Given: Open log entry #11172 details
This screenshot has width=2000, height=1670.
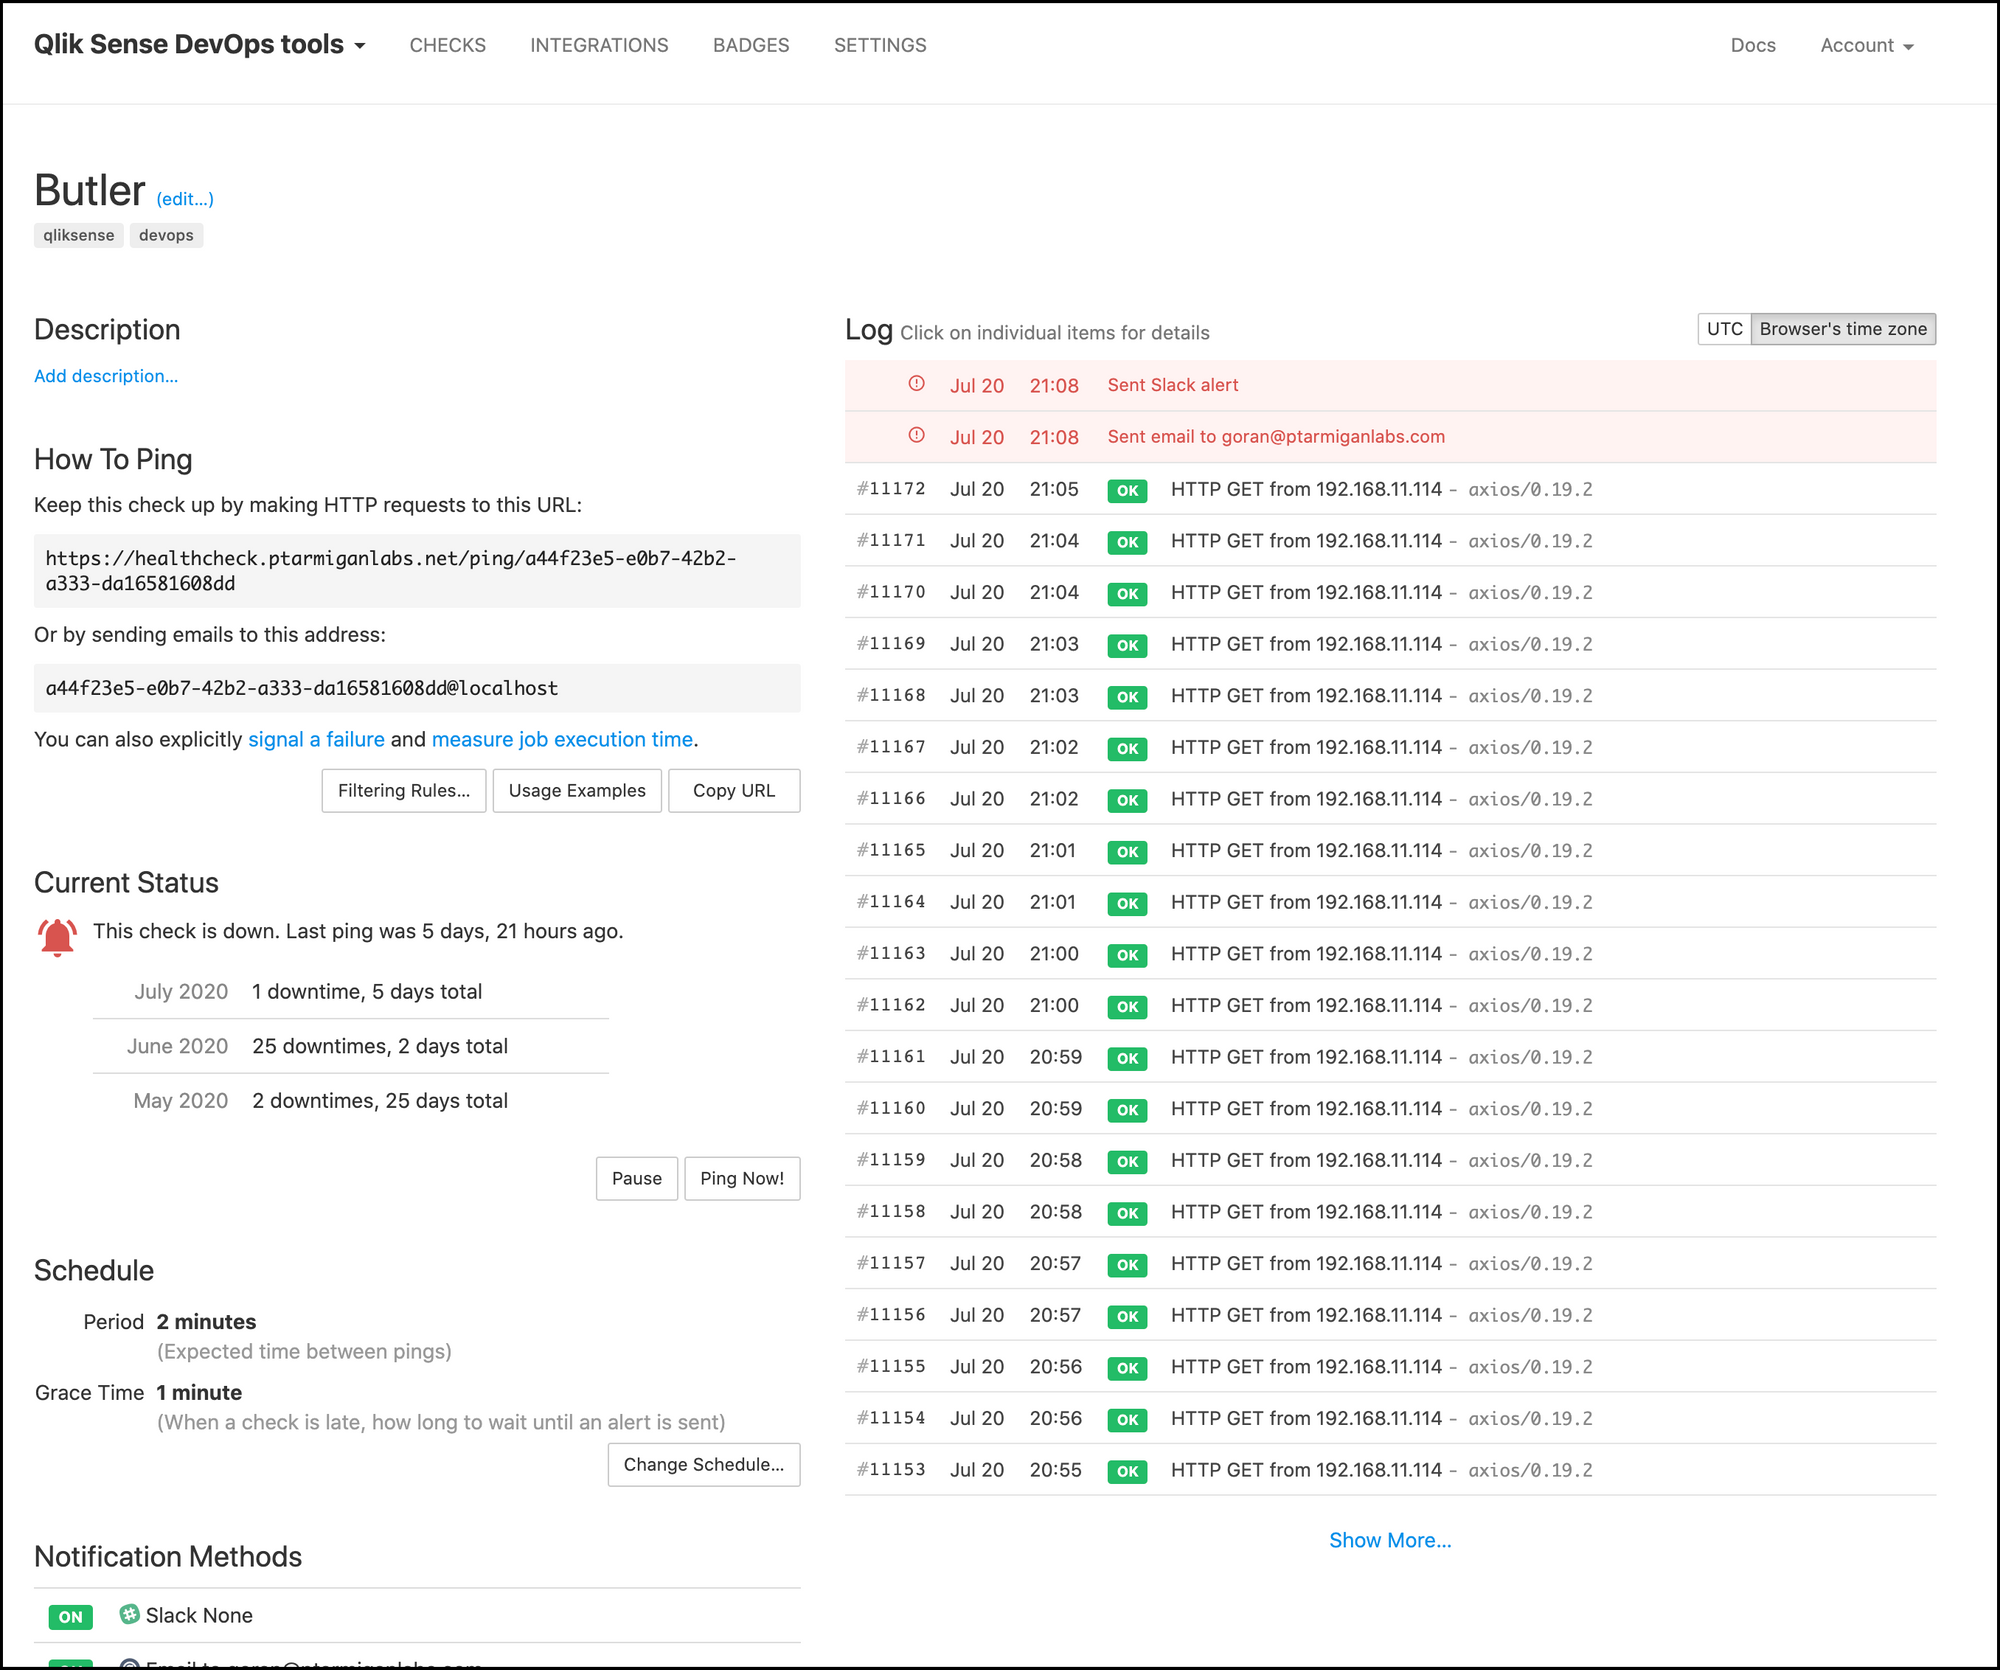Looking at the screenshot, I should point(1390,489).
